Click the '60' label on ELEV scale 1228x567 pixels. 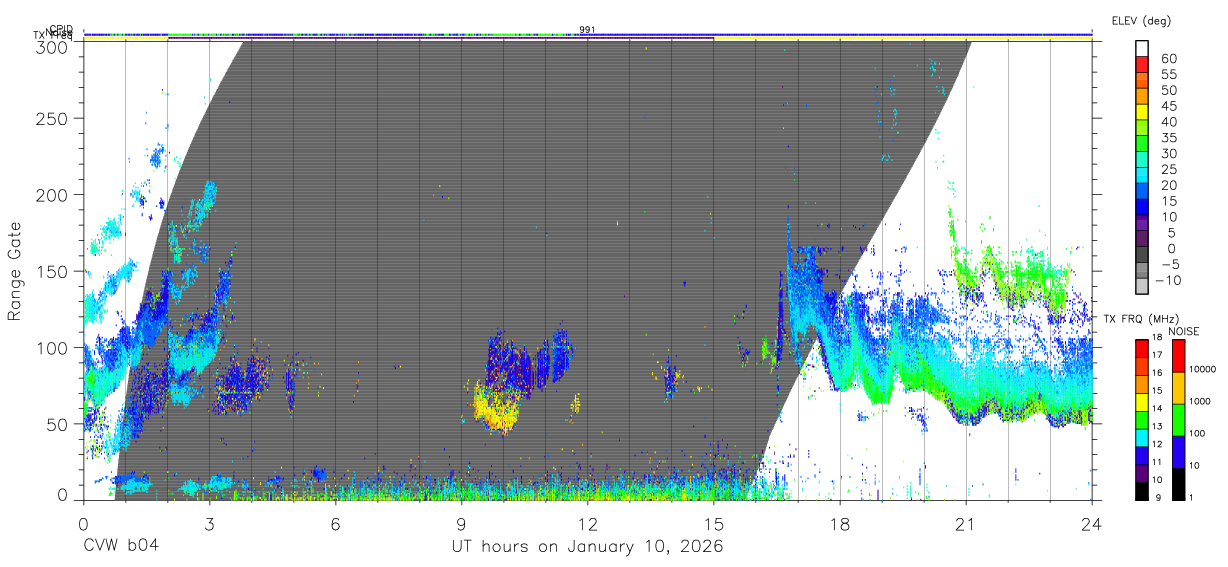1167,58
